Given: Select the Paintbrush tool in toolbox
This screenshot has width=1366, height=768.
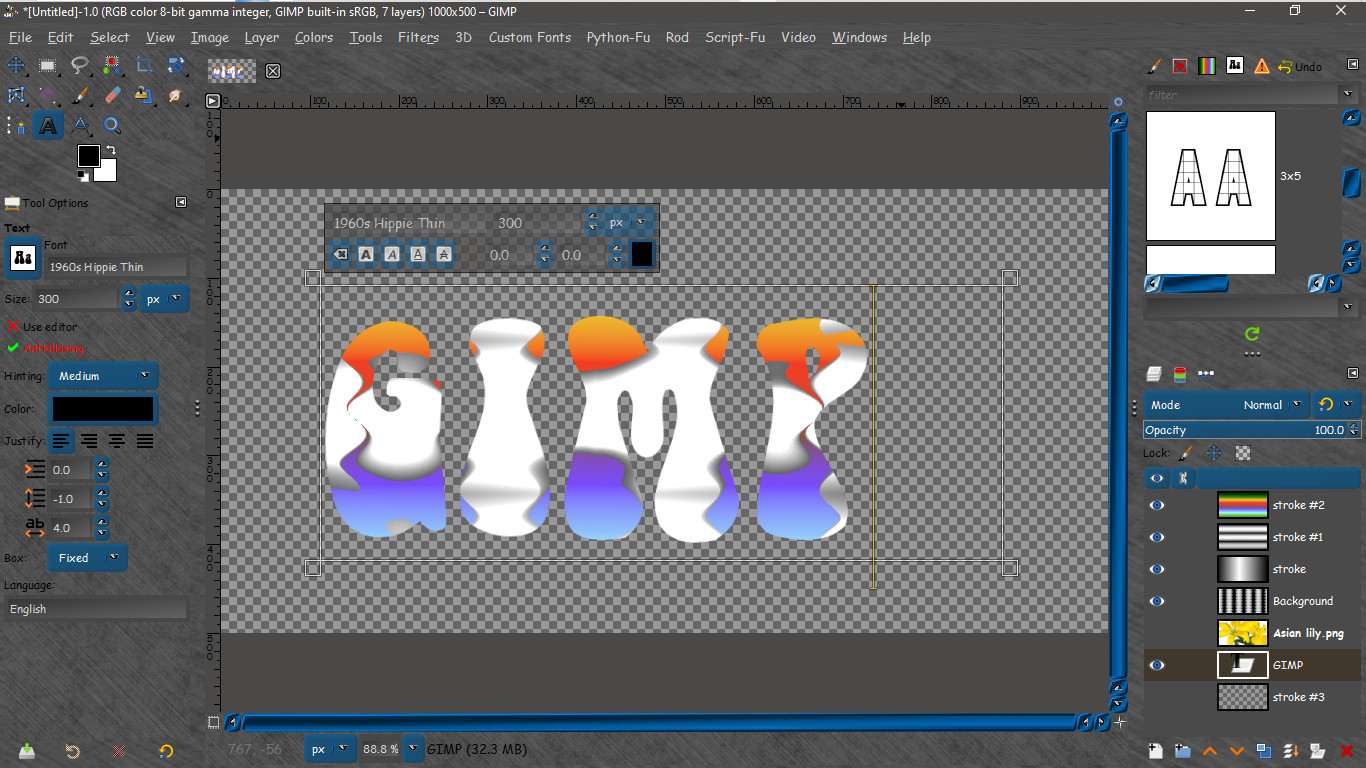Looking at the screenshot, I should (x=81, y=95).
